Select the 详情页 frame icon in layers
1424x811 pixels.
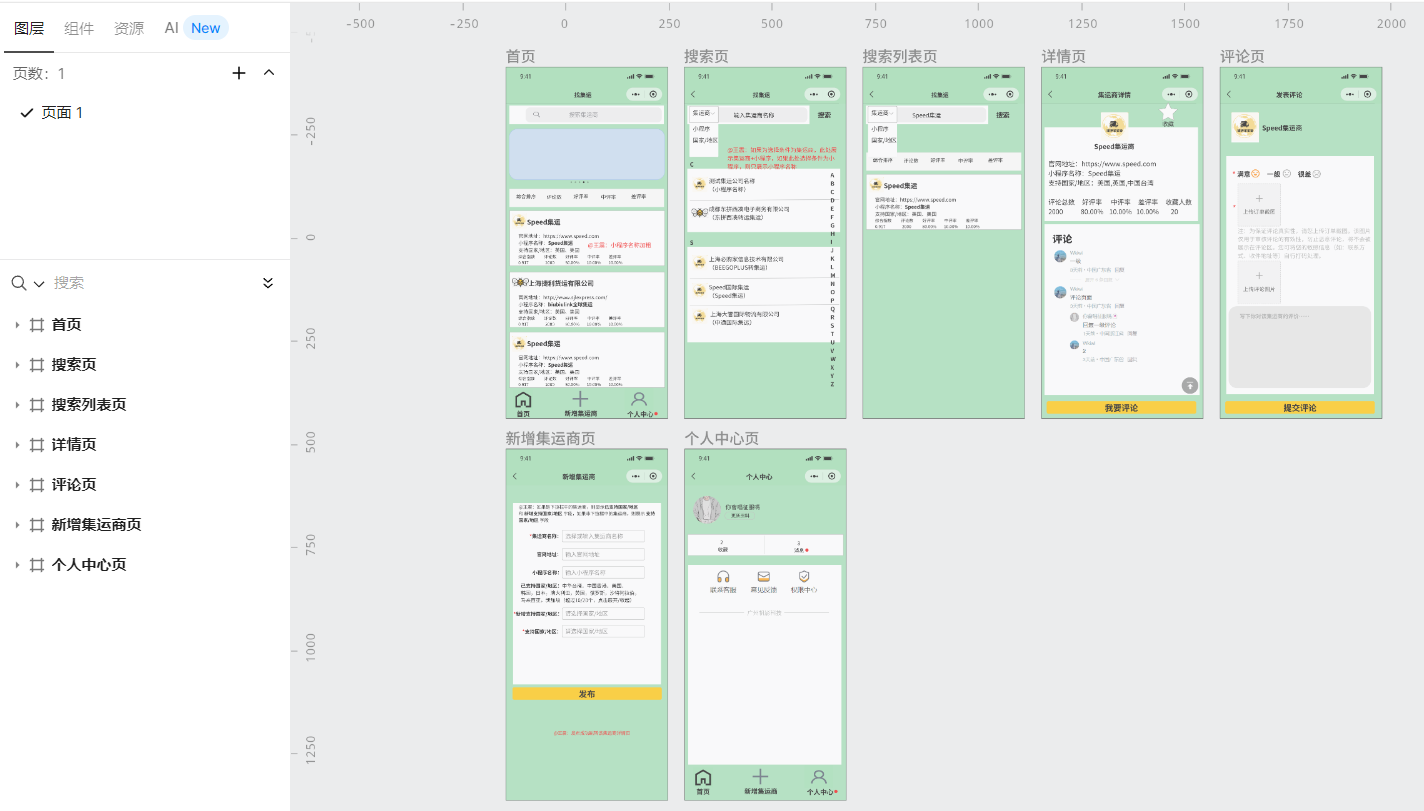[x=37, y=445]
